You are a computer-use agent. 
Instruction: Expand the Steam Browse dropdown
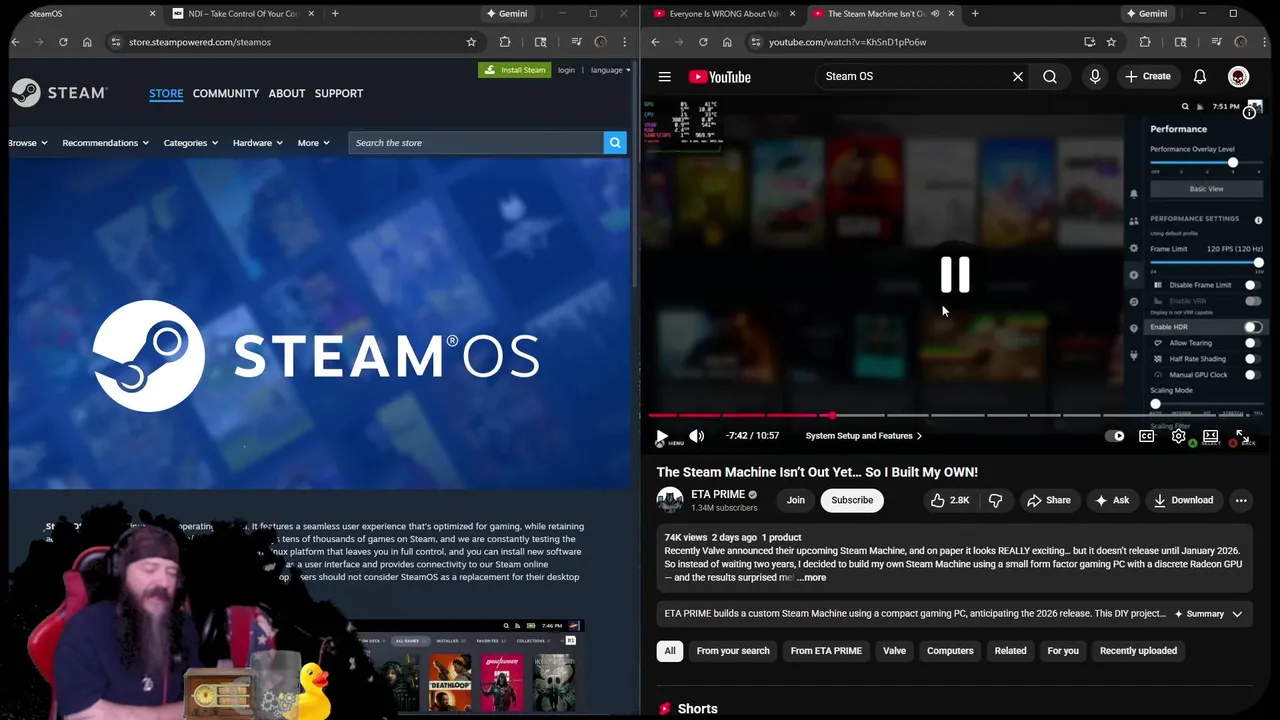pyautogui.click(x=28, y=143)
